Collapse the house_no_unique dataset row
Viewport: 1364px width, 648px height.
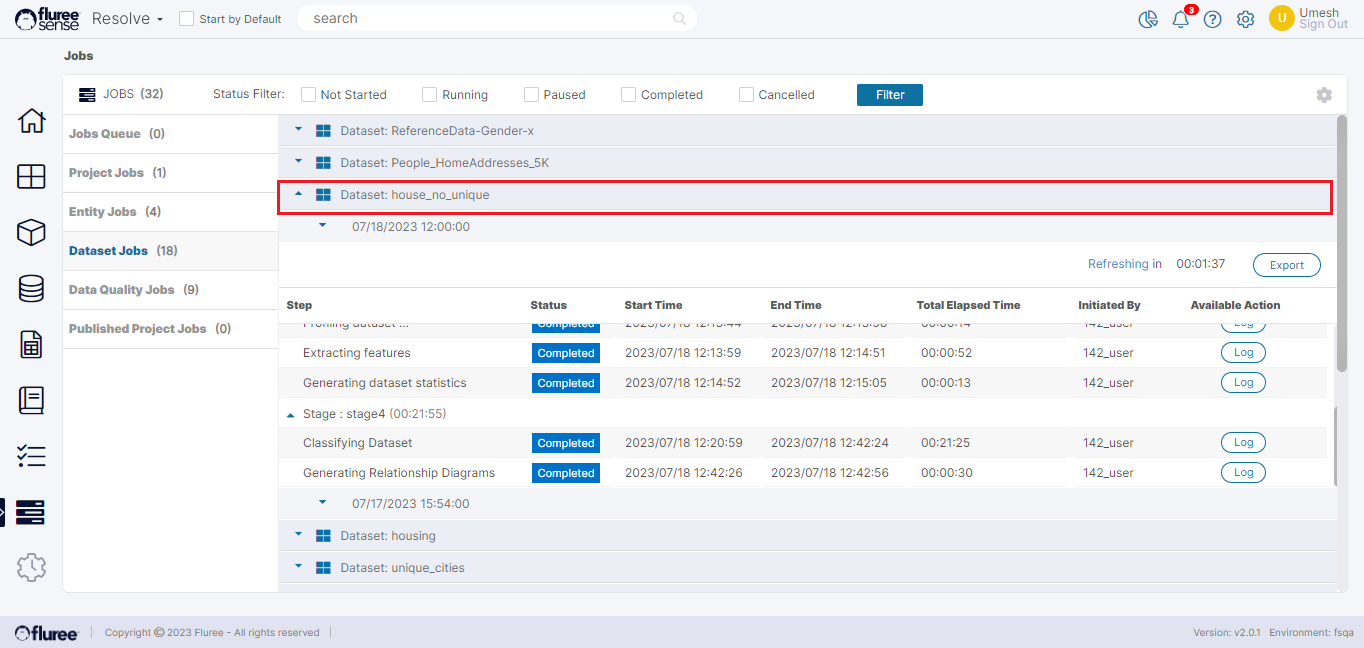tap(299, 194)
